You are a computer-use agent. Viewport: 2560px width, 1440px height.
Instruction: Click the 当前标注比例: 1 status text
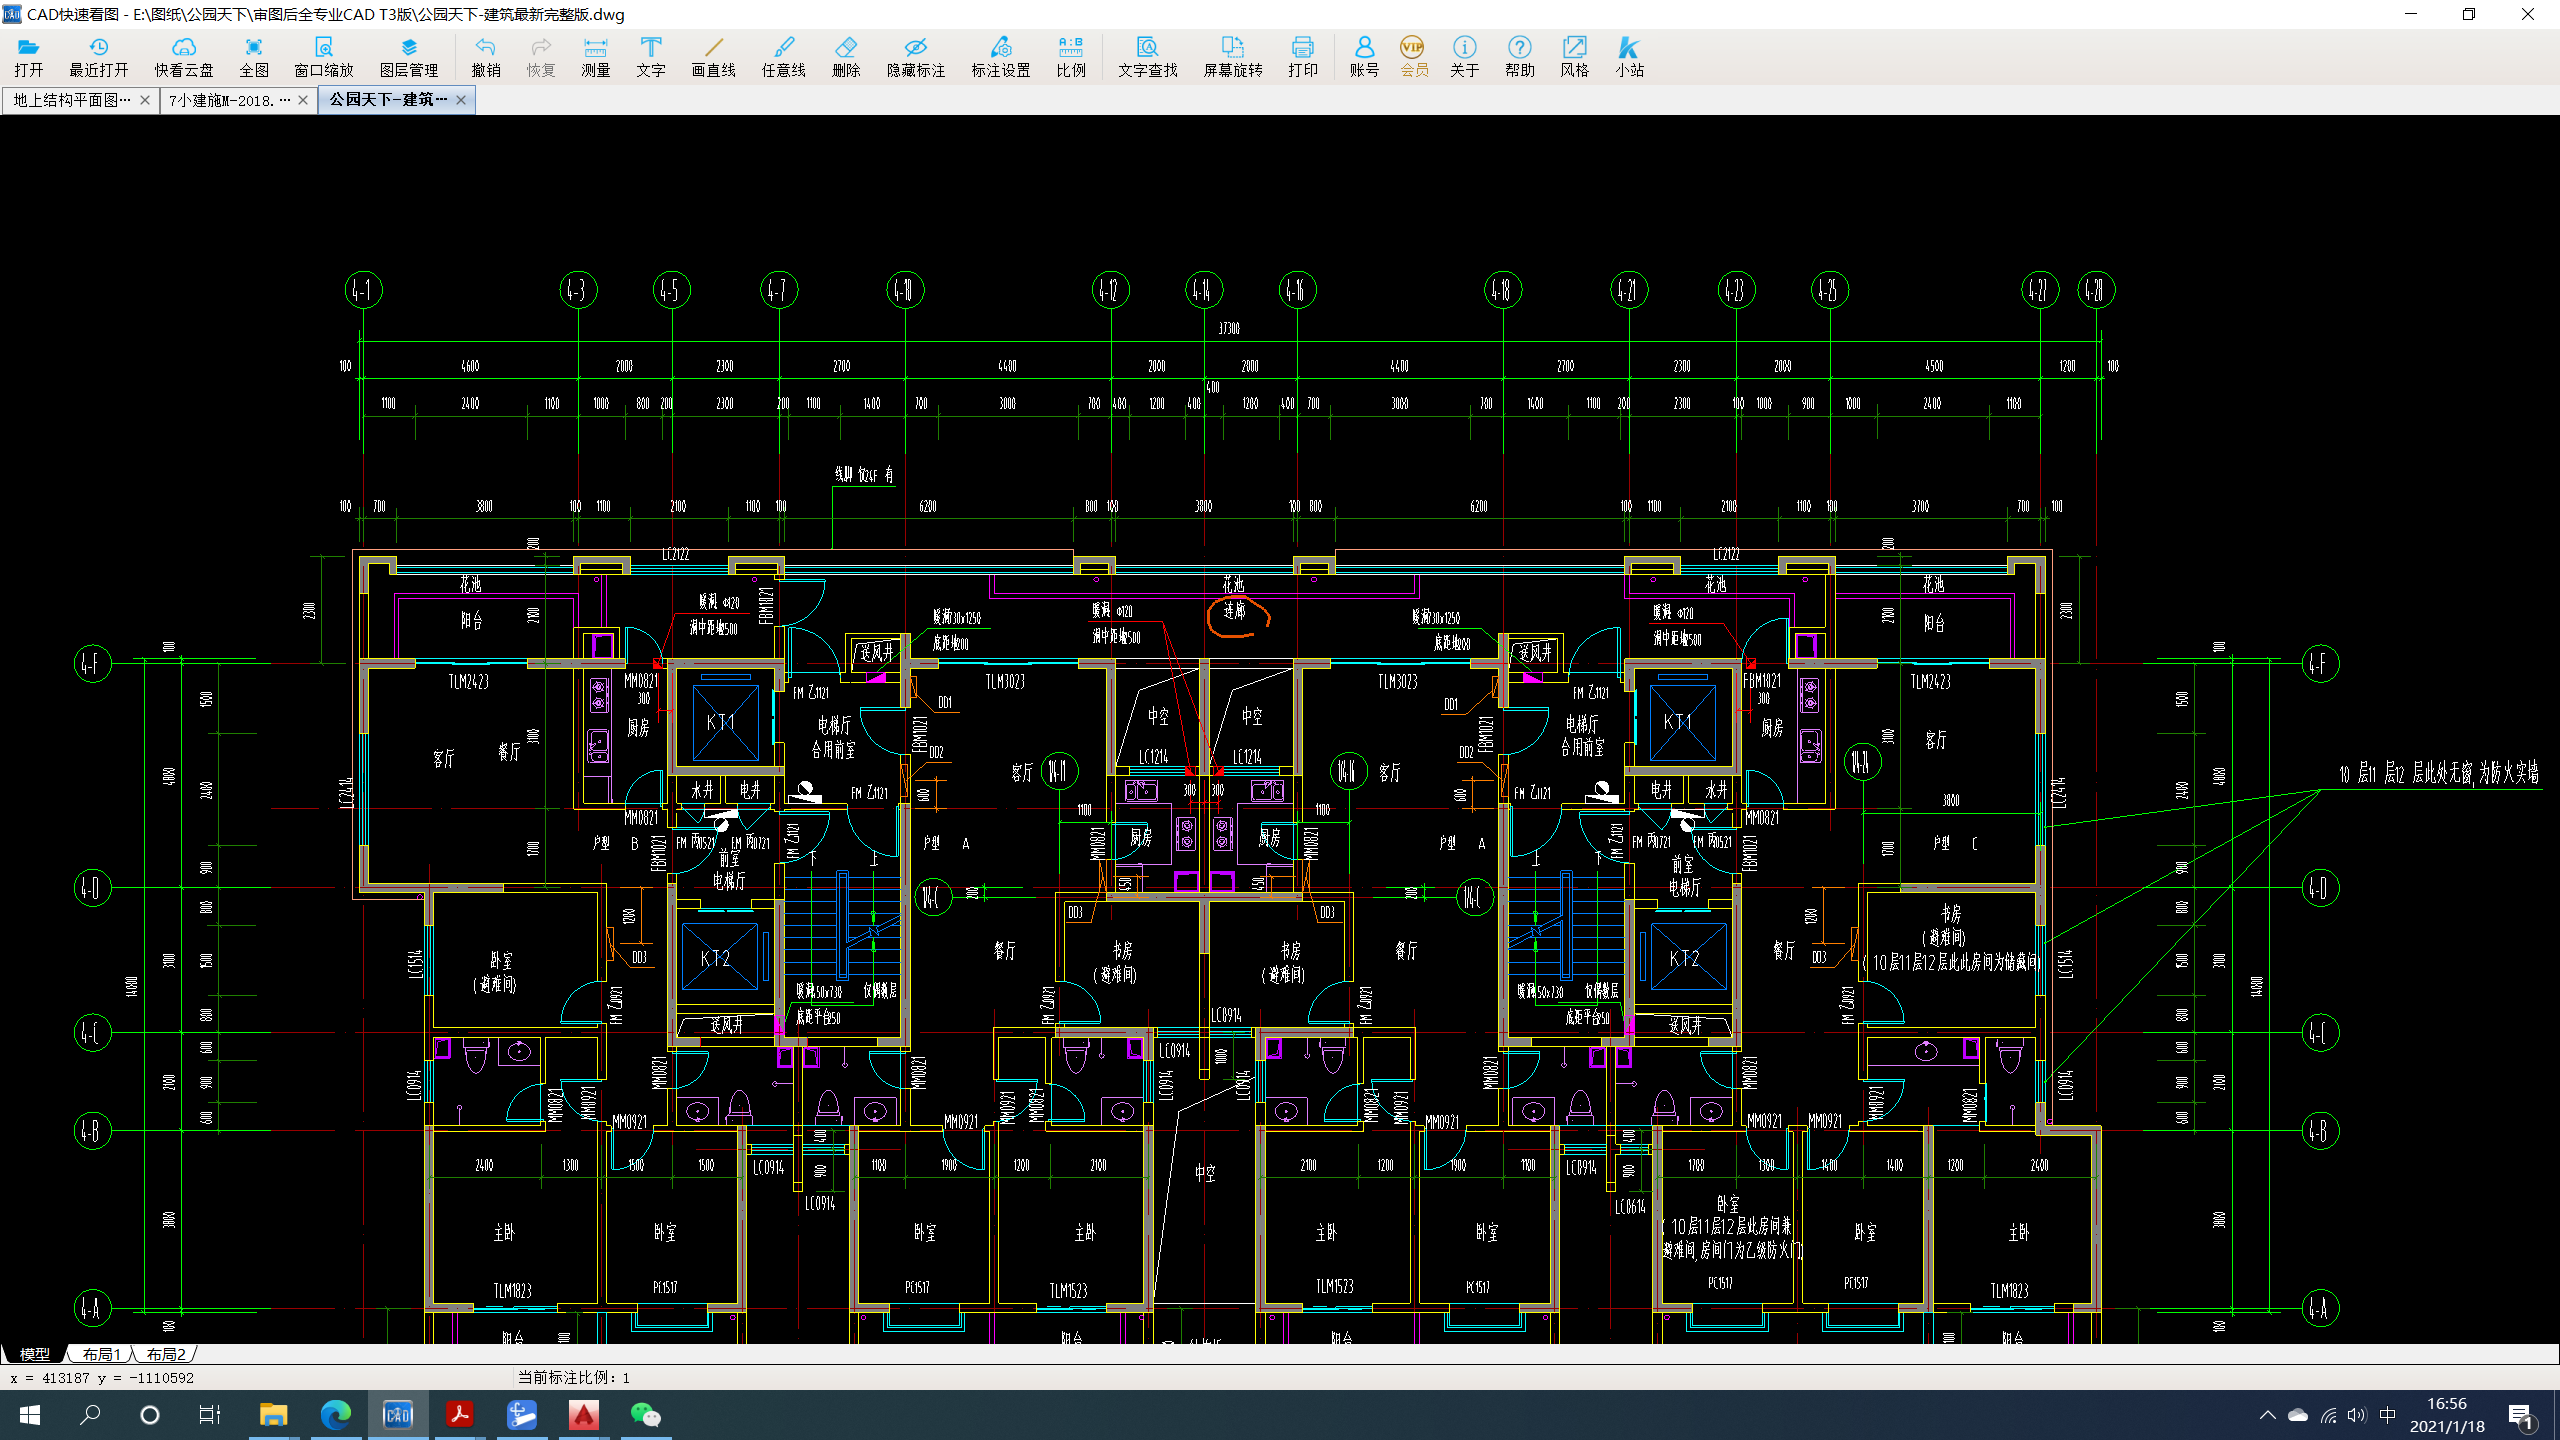tap(573, 1377)
